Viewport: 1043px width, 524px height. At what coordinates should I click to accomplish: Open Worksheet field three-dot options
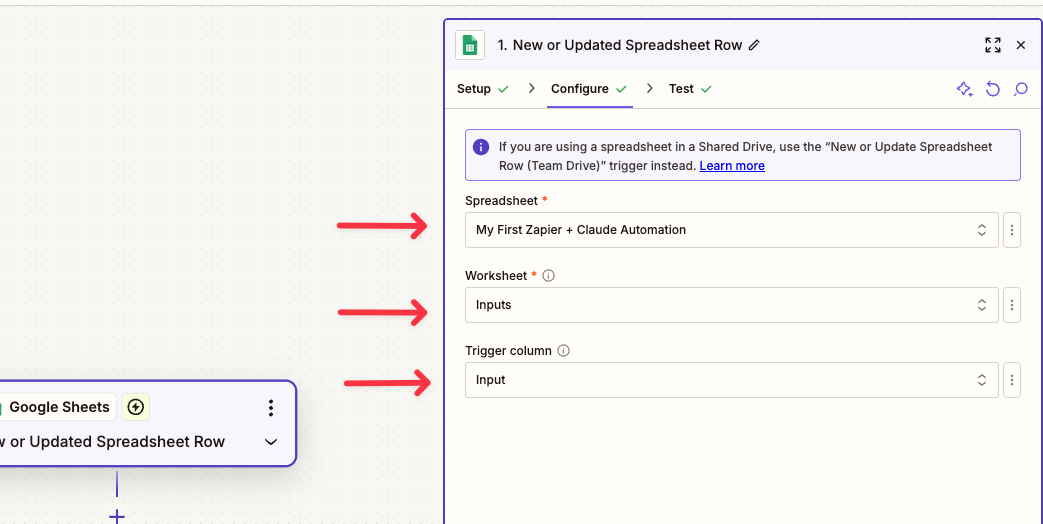tap(1012, 305)
